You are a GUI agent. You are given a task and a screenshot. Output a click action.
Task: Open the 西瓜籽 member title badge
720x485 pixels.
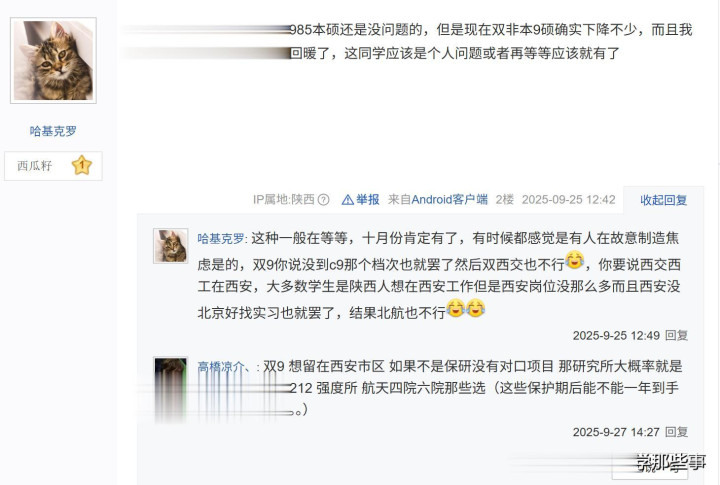click(53, 166)
